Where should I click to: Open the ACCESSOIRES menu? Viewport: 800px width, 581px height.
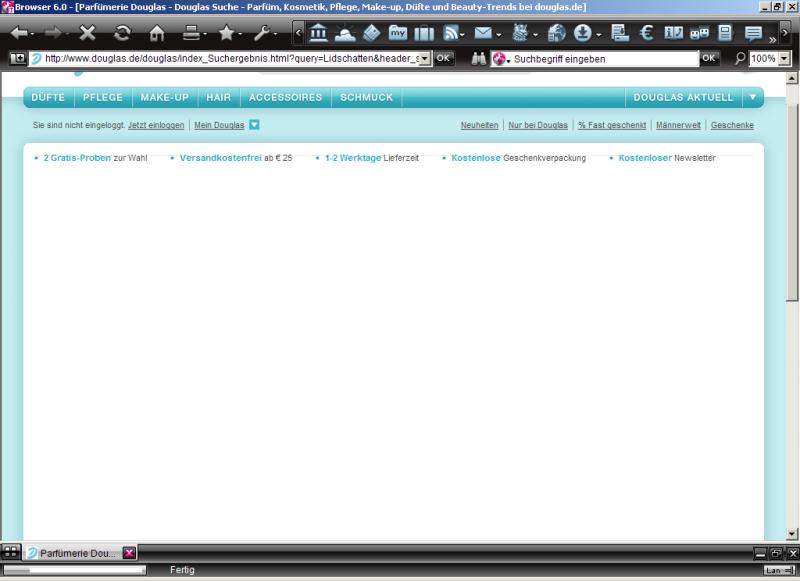click(x=286, y=97)
